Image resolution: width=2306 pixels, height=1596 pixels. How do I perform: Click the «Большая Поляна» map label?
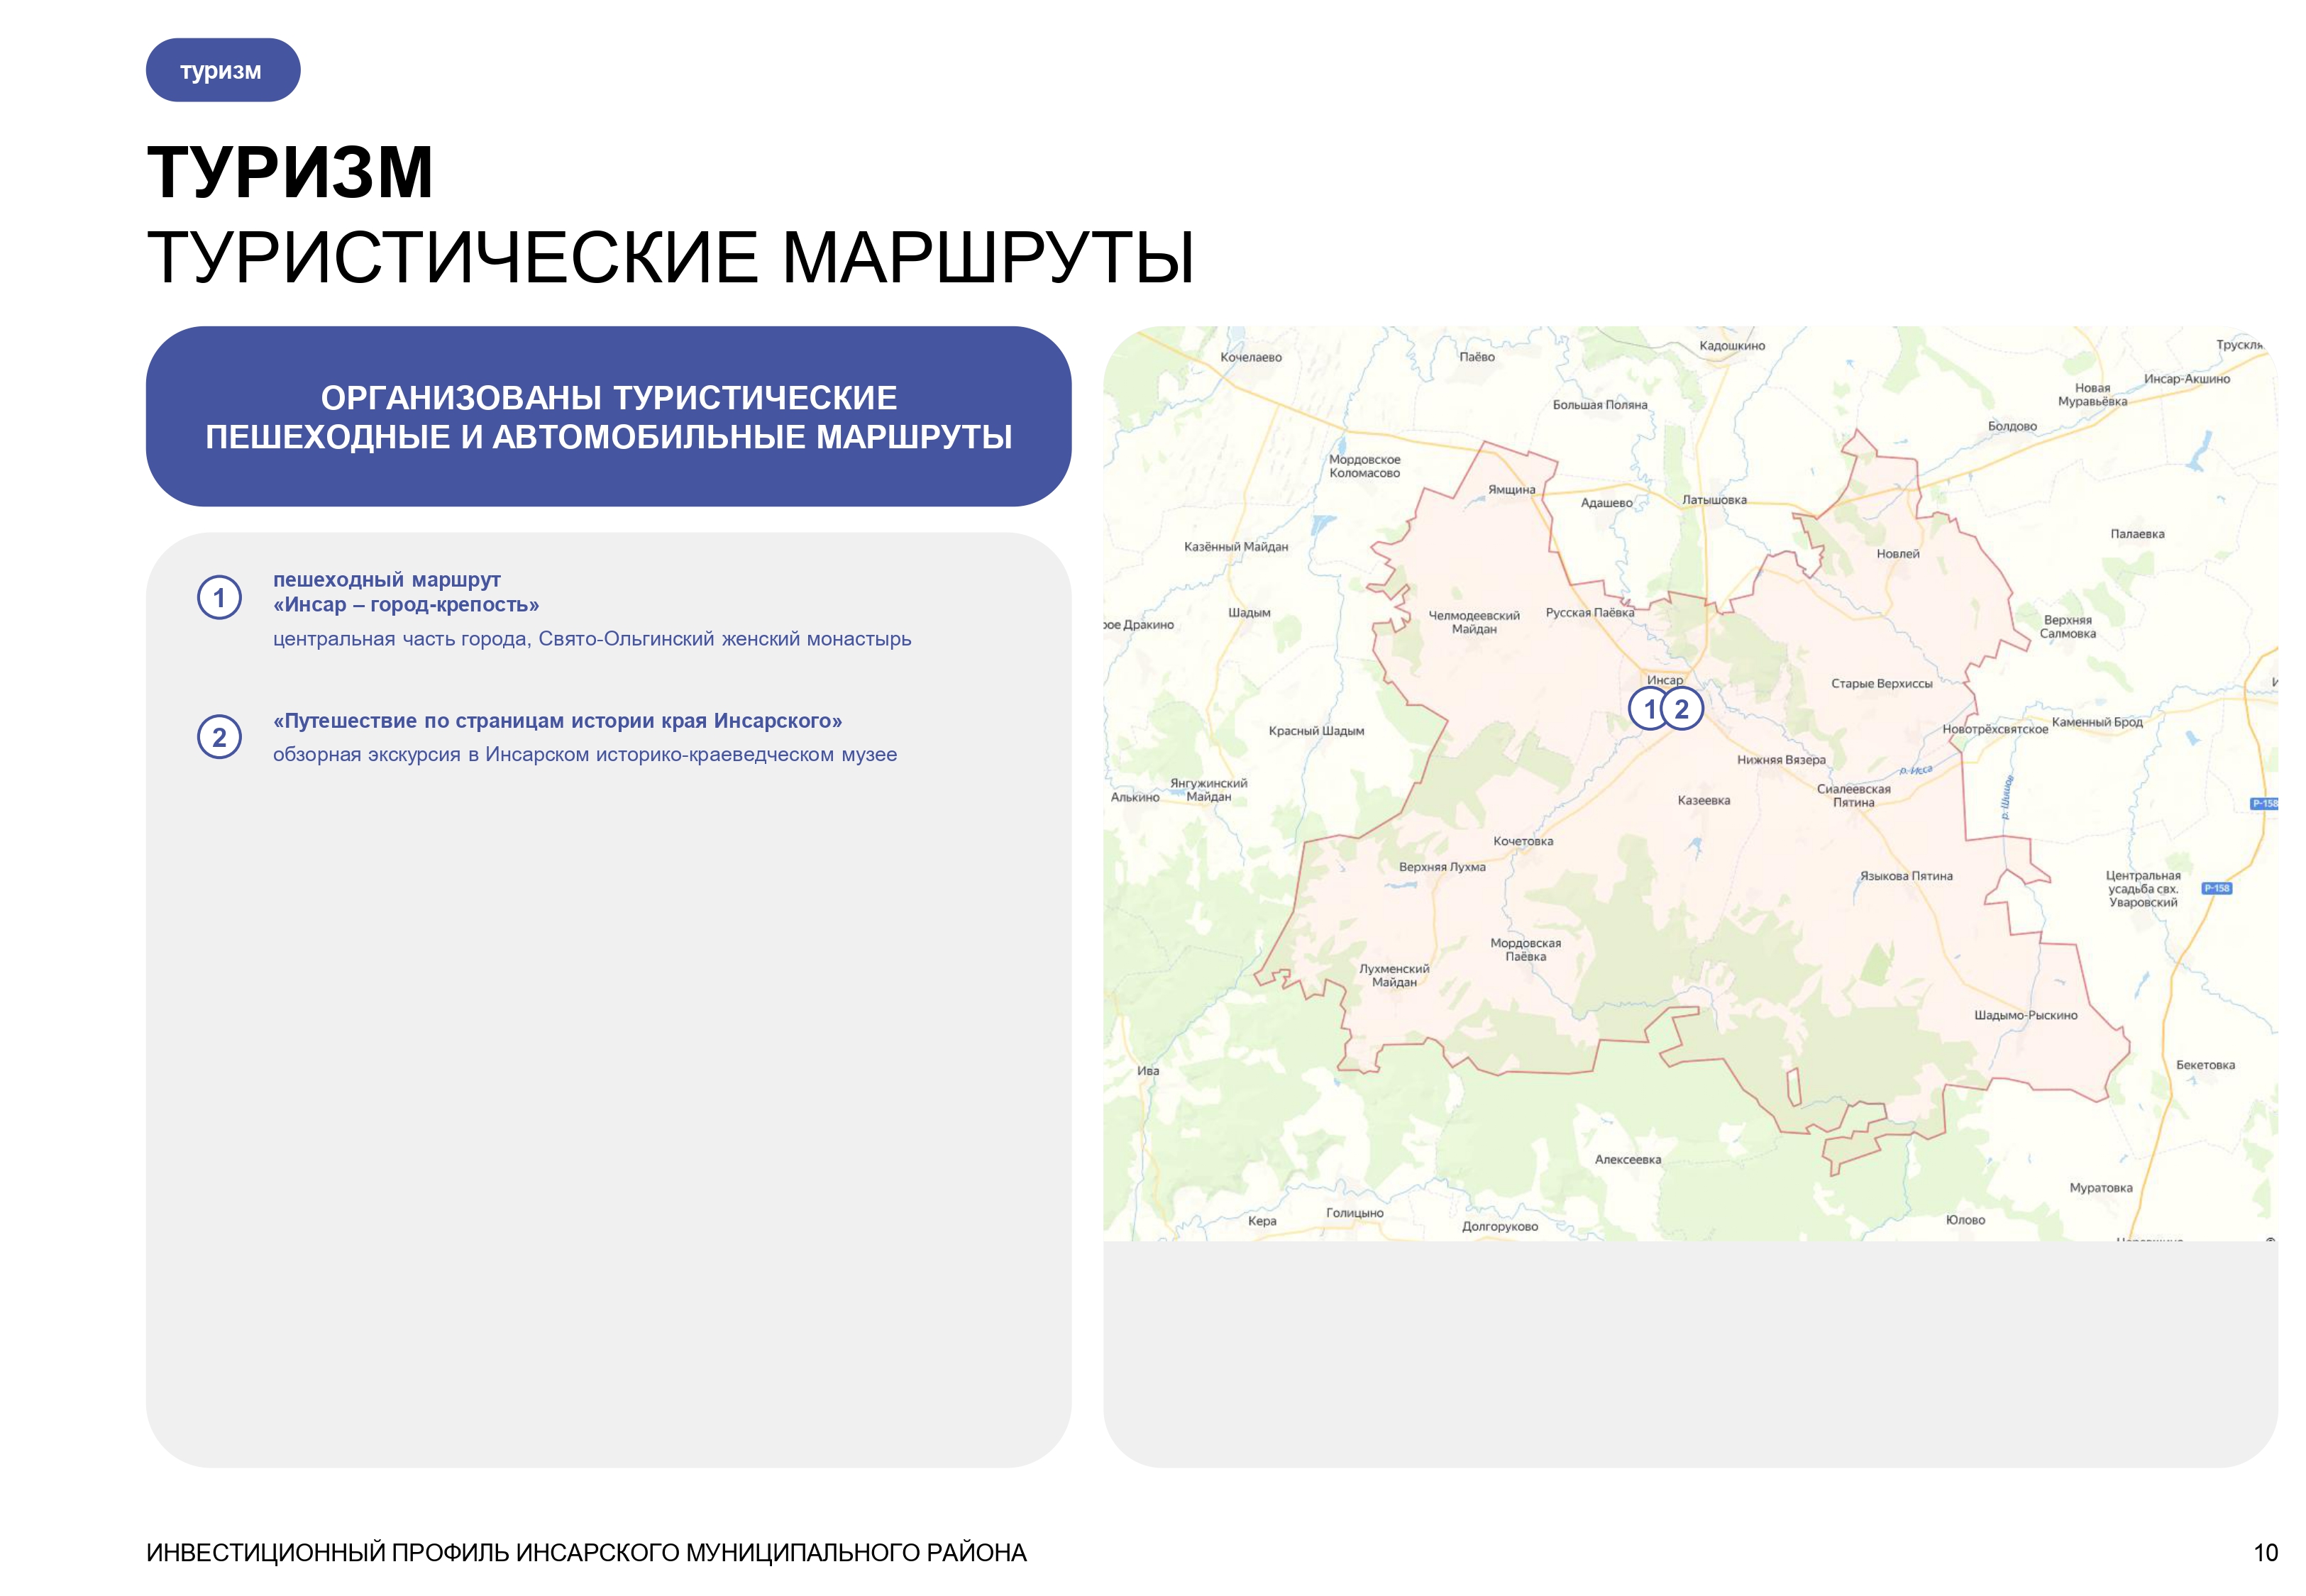coord(1600,405)
